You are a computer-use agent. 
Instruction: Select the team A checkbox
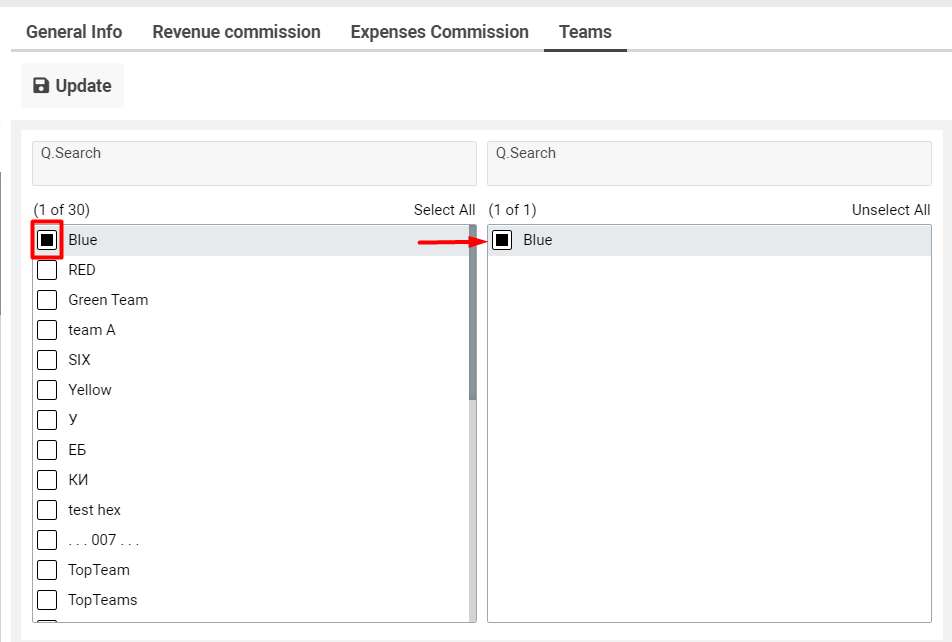[47, 329]
